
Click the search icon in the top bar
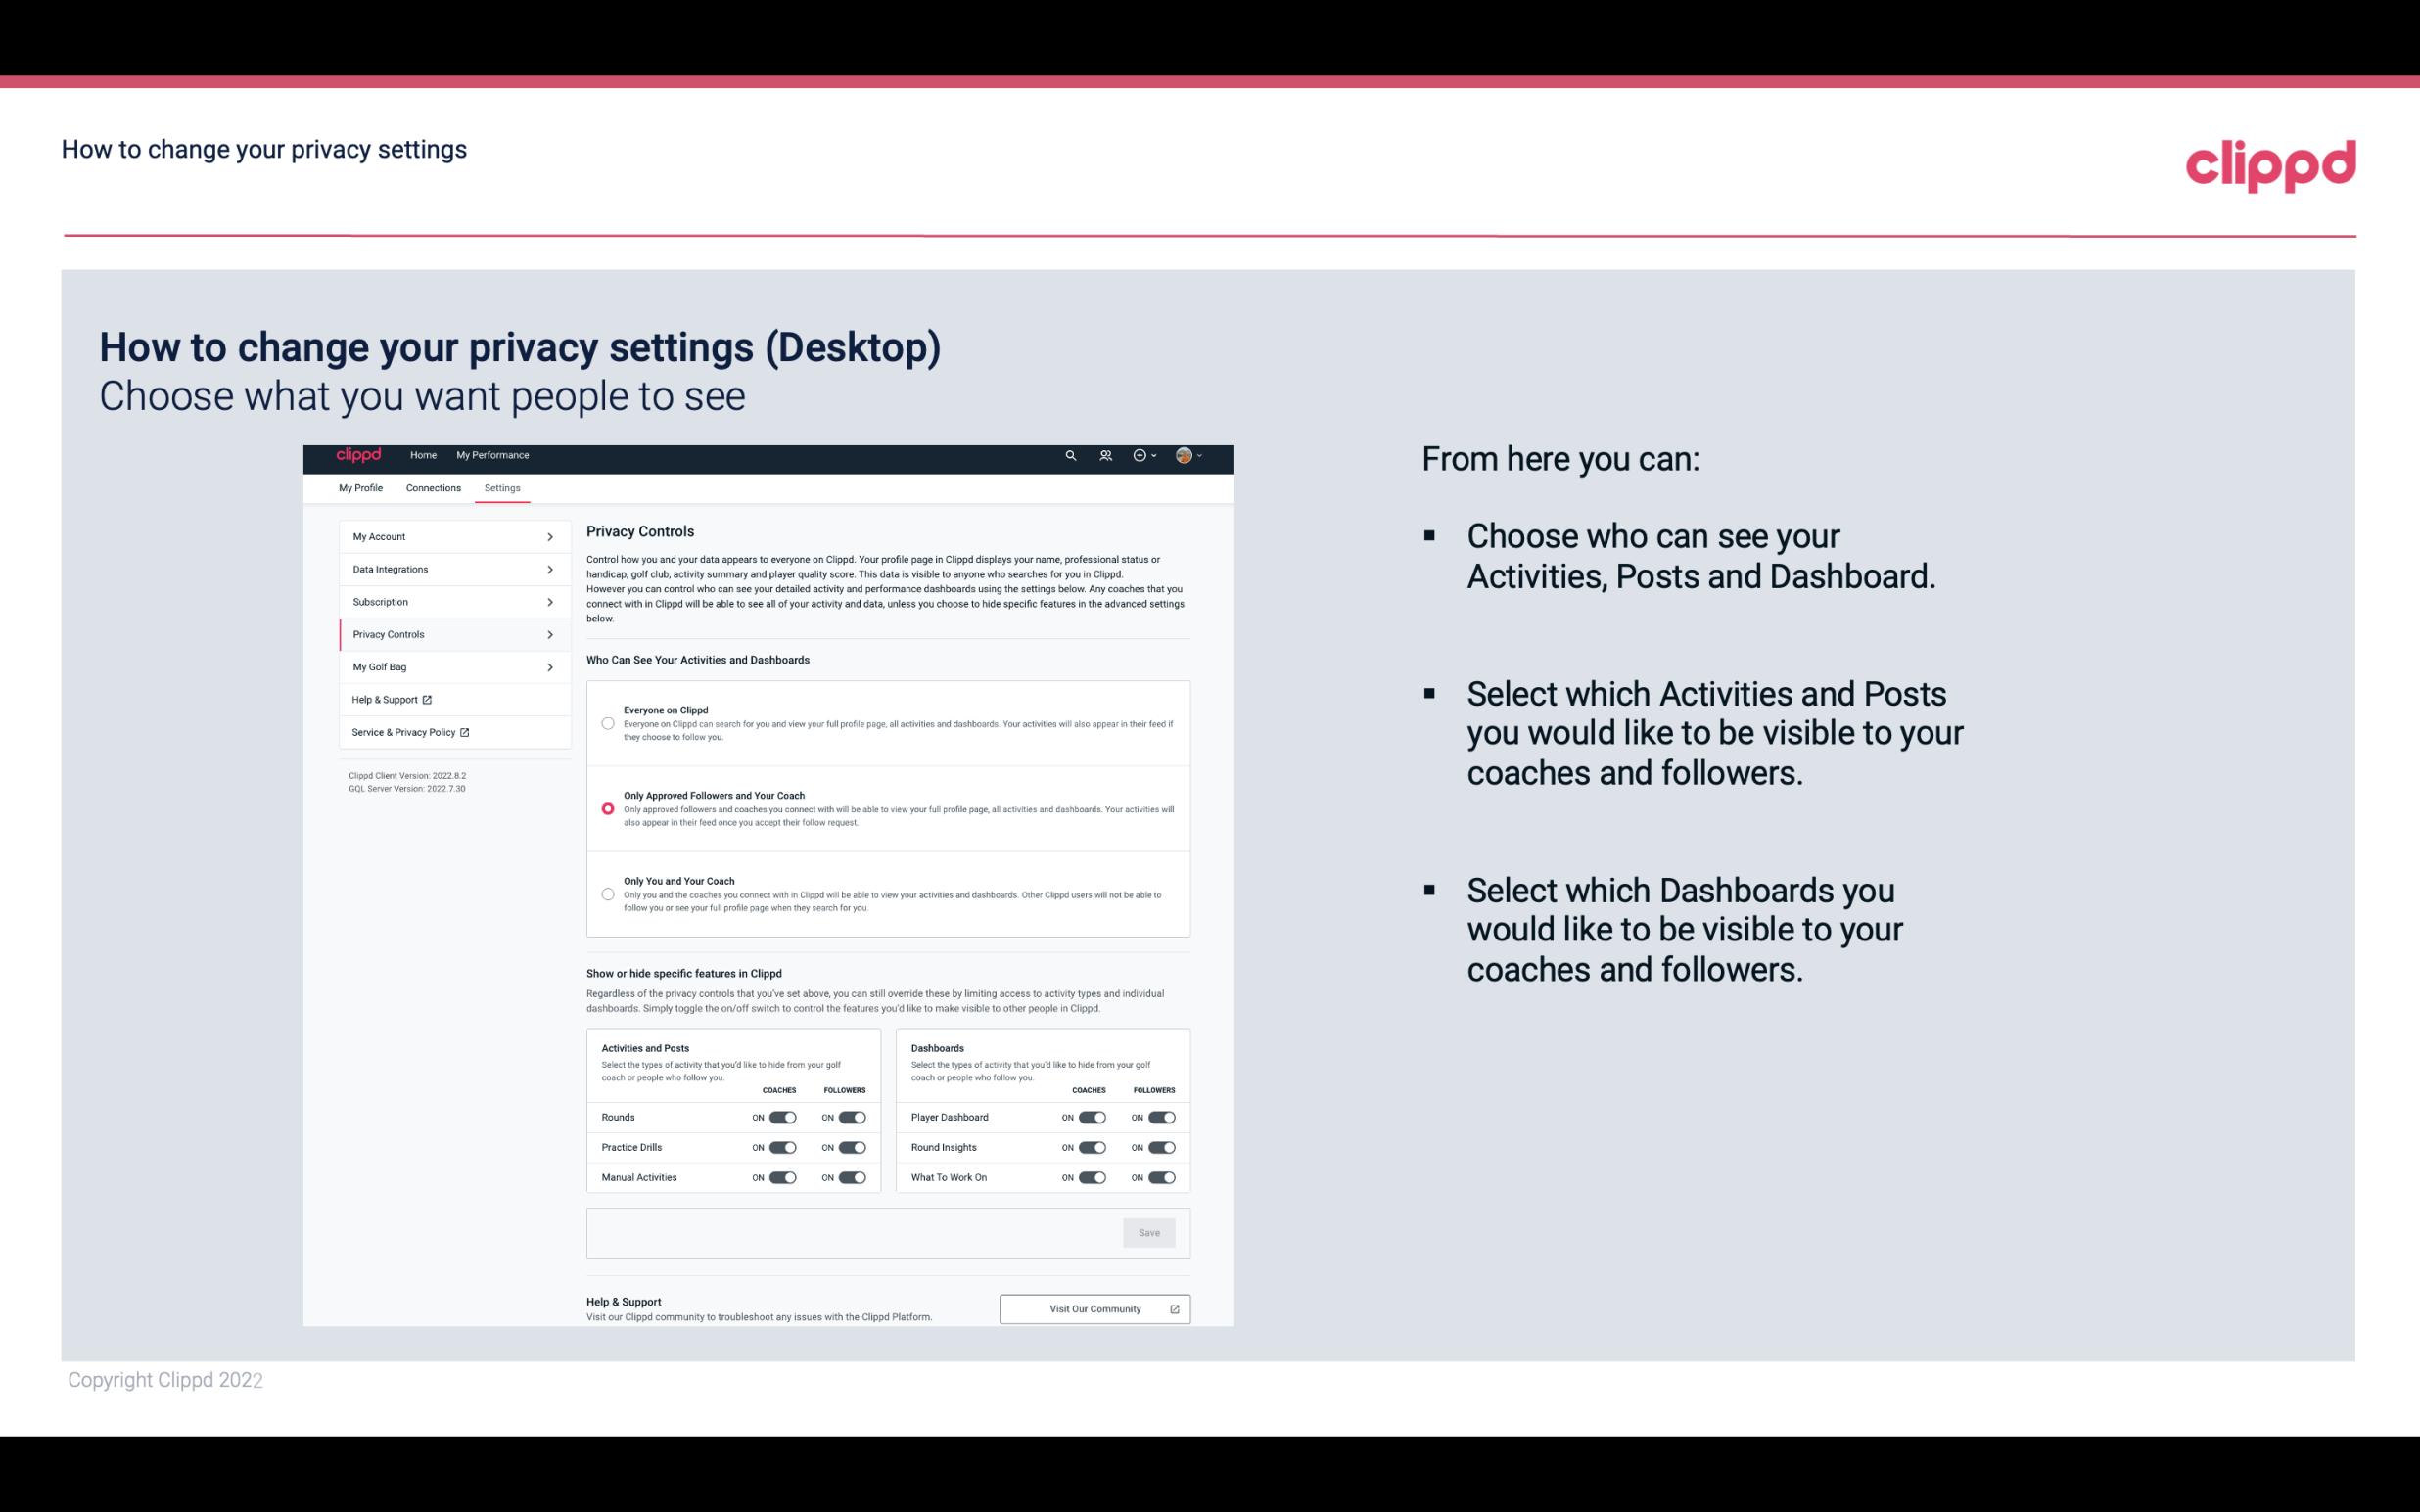1070,456
